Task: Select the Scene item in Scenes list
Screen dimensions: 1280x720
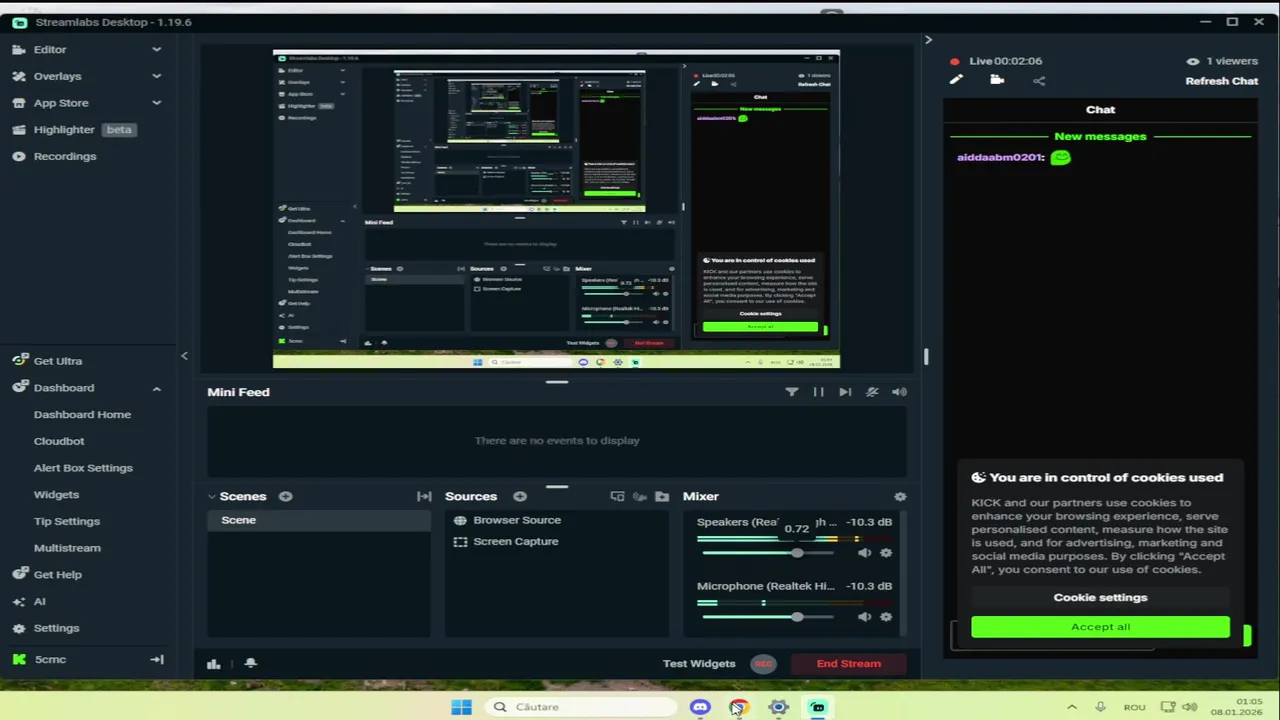Action: [x=318, y=520]
